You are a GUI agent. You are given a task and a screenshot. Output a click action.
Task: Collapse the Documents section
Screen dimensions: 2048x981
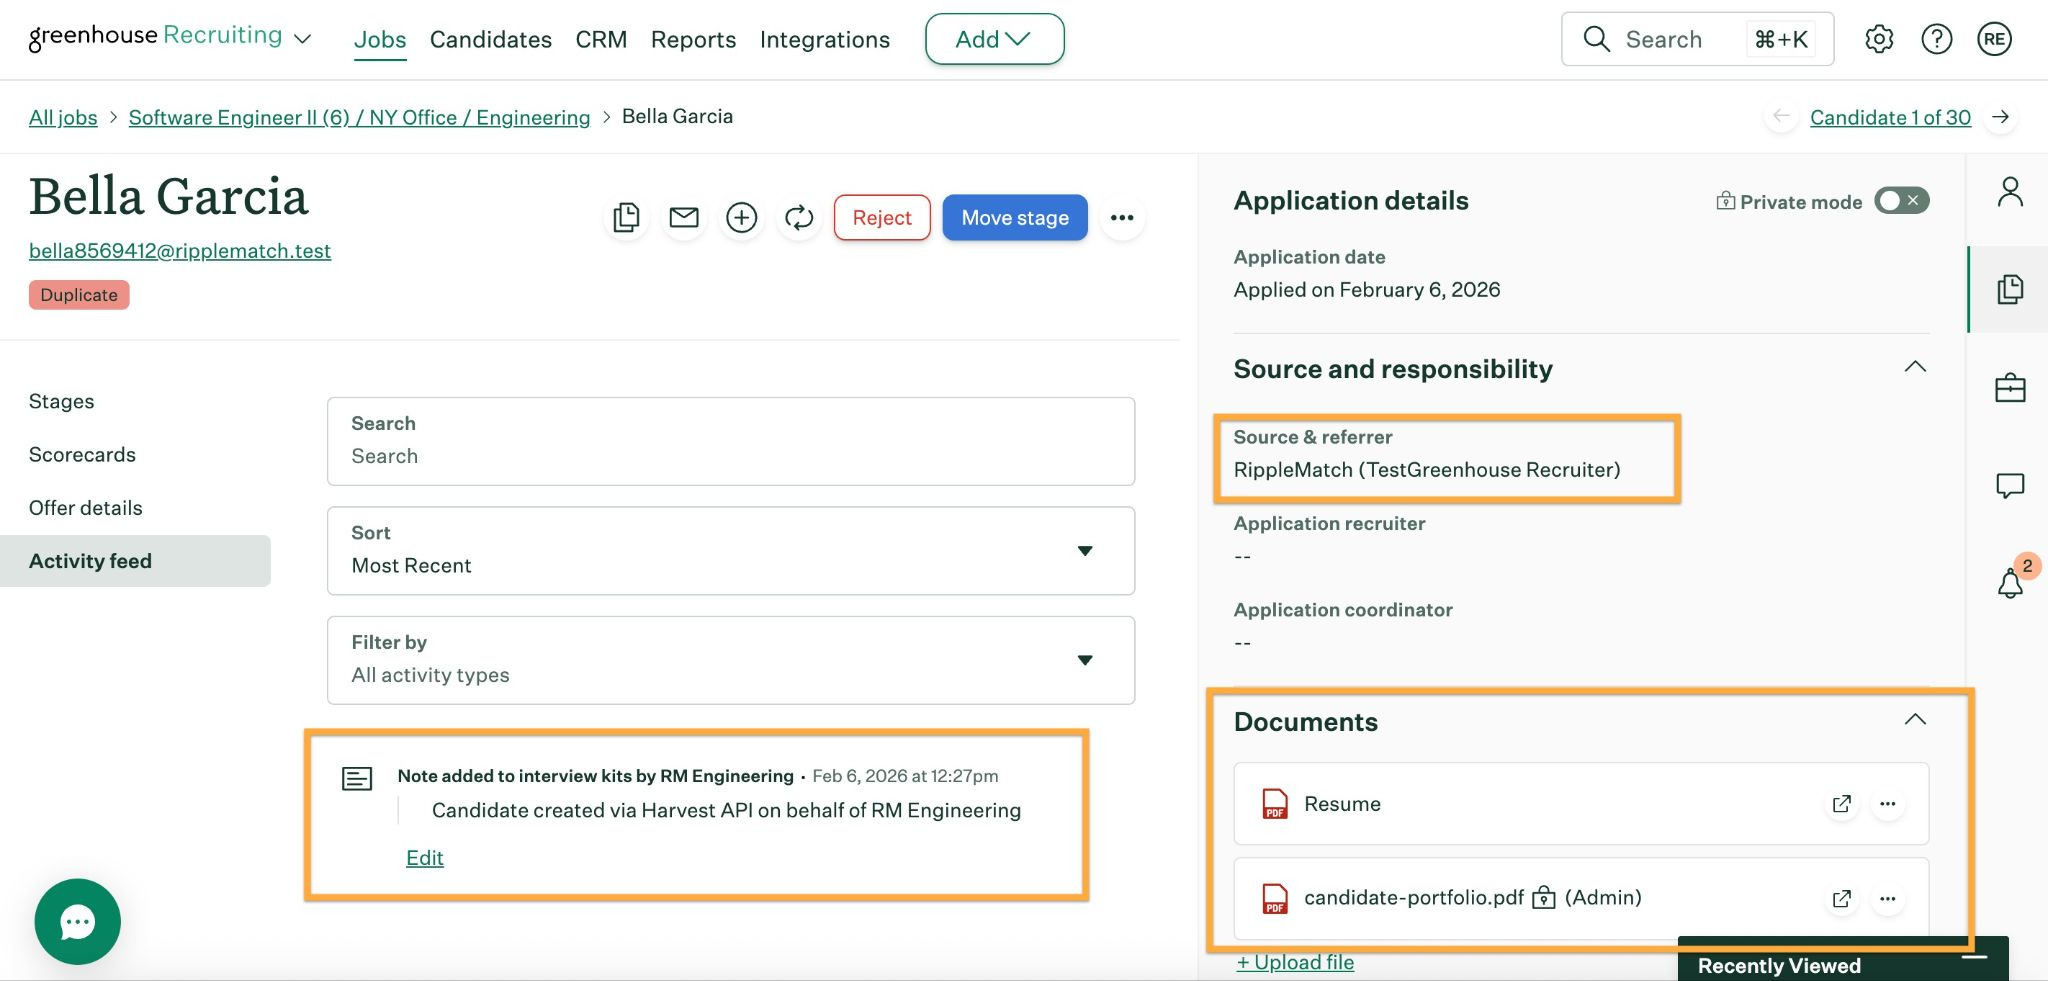tap(1915, 720)
